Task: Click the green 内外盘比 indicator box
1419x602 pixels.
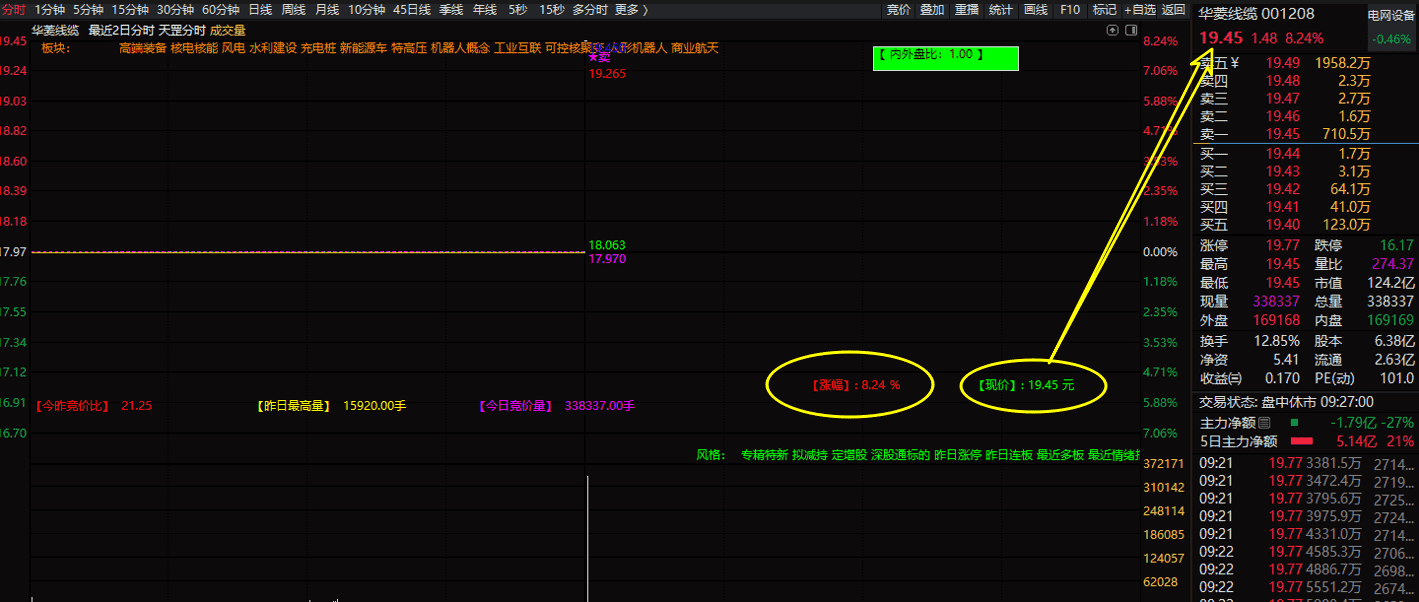Action: click(x=945, y=56)
